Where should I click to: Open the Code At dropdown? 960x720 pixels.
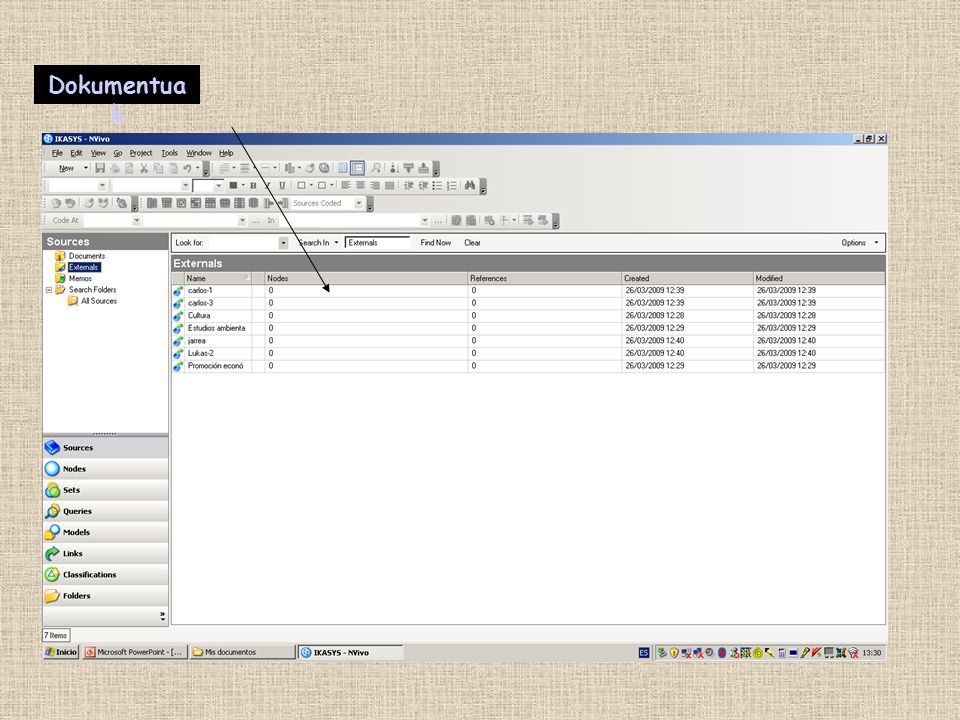point(137,220)
